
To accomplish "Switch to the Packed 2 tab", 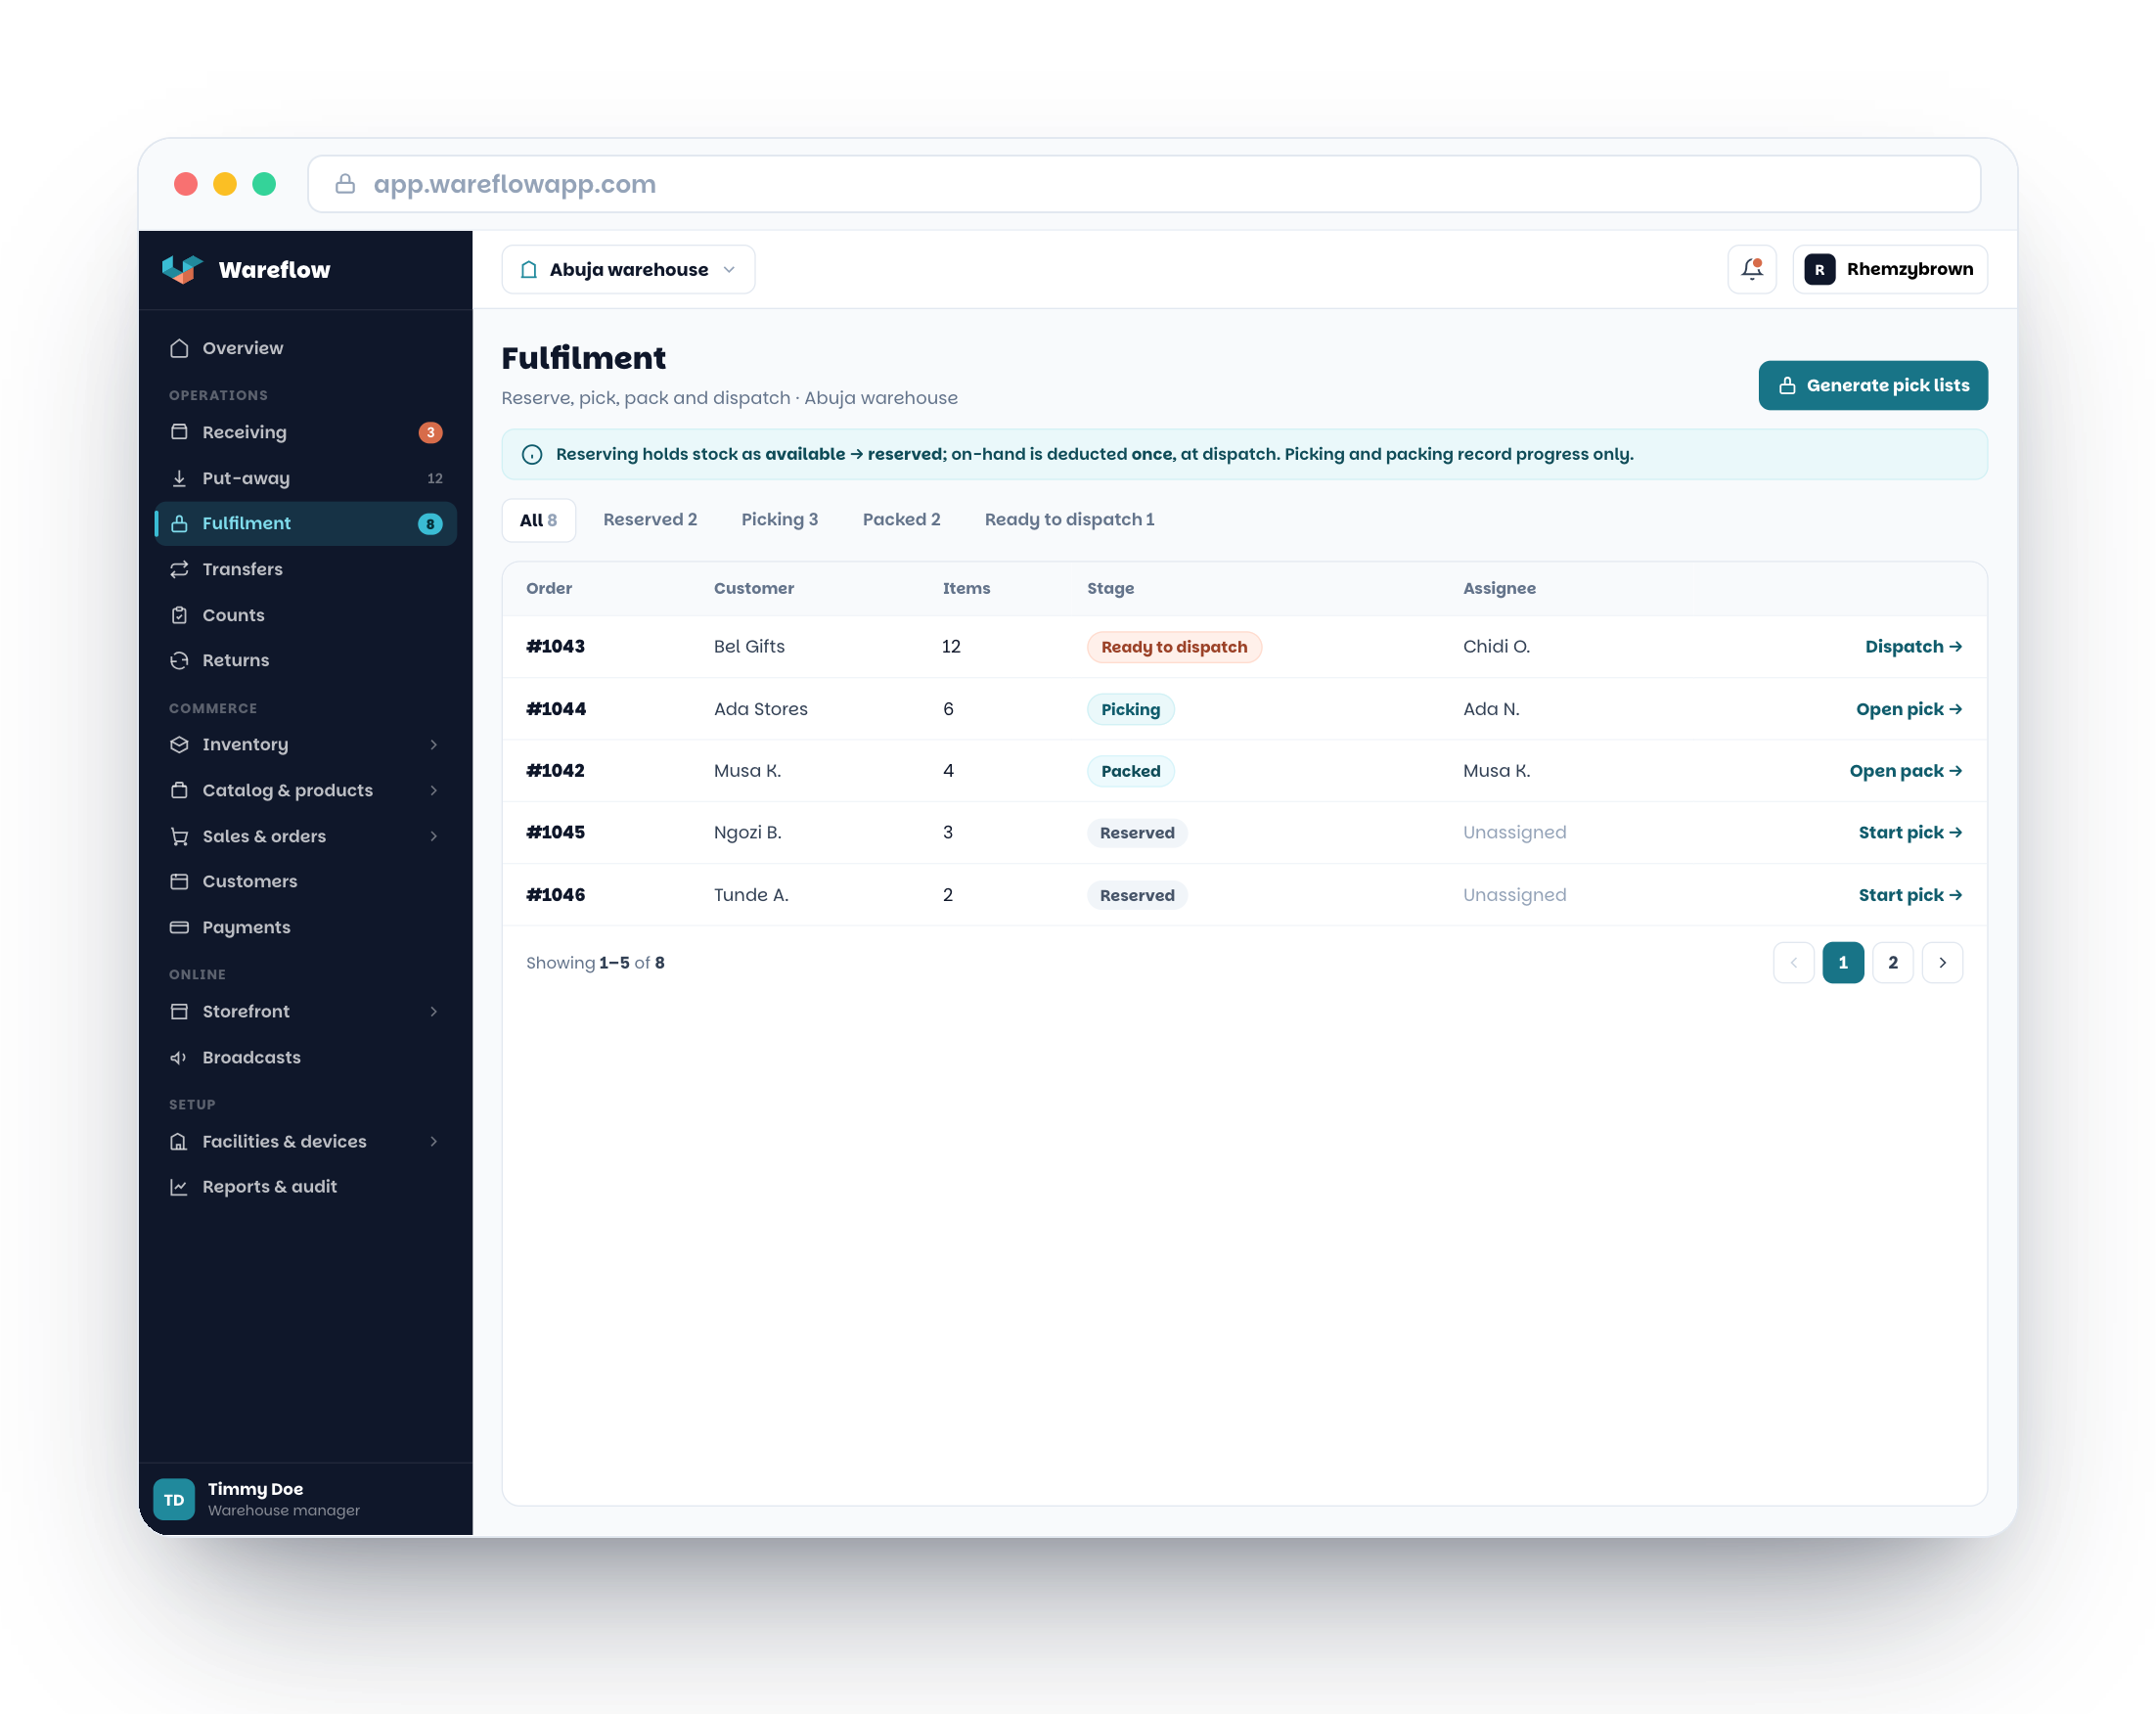I will point(901,520).
